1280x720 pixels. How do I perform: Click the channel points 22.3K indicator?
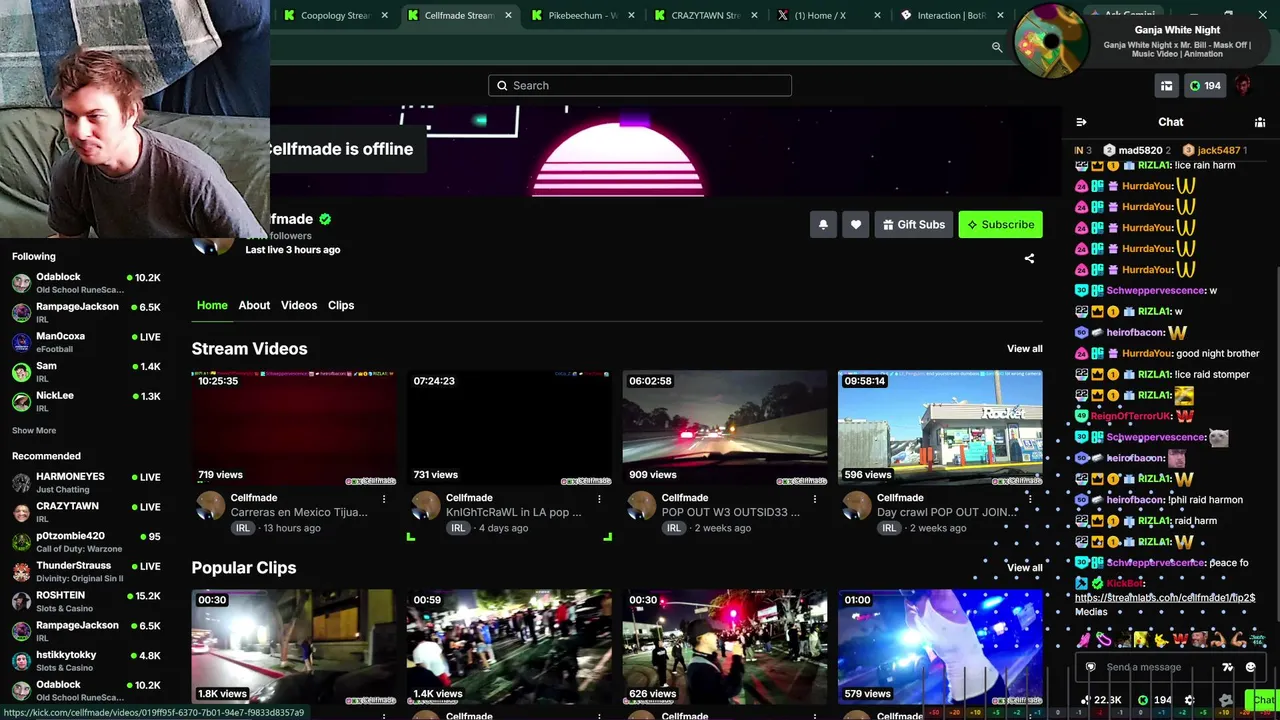coord(1101,700)
